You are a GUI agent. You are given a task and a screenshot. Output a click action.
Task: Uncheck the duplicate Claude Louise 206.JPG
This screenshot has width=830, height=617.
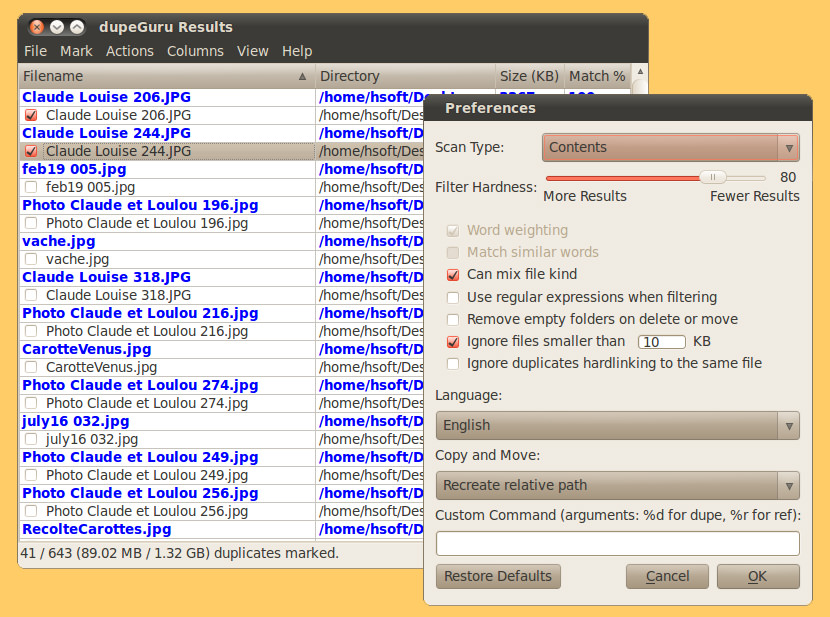pos(31,115)
